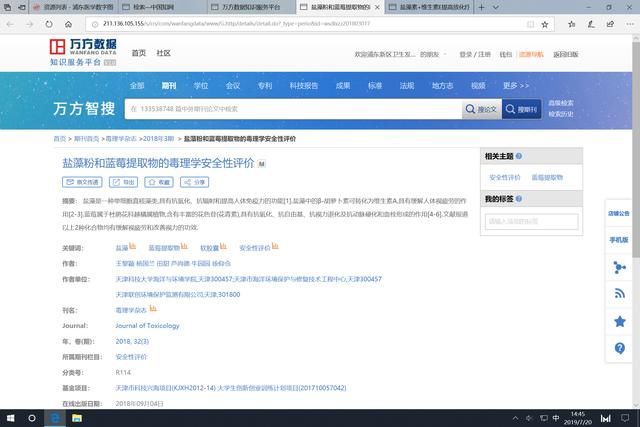Click the Journal of Toxicology link
The width and height of the screenshot is (640, 427).
coord(147,326)
